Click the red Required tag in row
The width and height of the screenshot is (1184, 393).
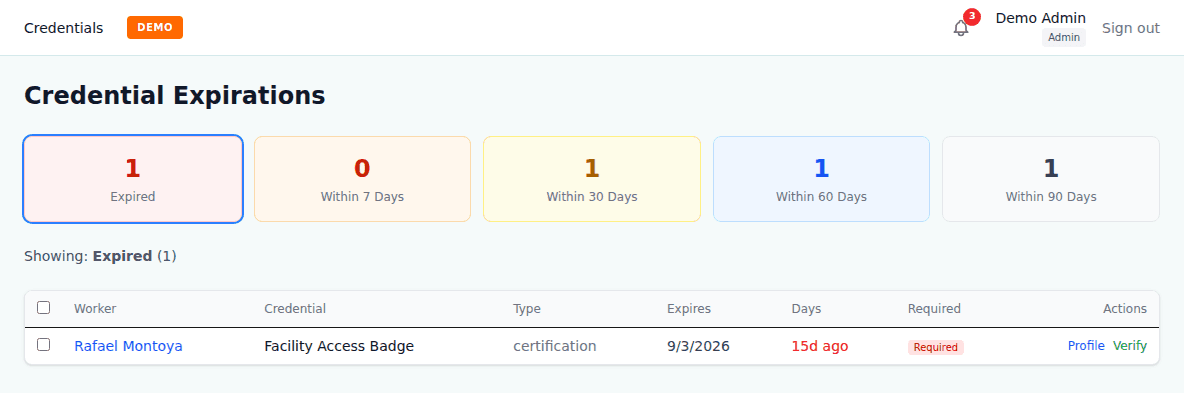pos(936,348)
